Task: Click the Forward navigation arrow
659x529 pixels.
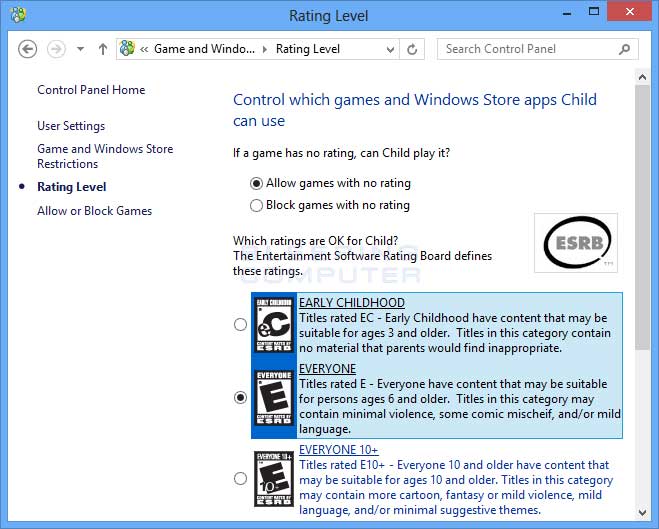Action: coord(56,49)
